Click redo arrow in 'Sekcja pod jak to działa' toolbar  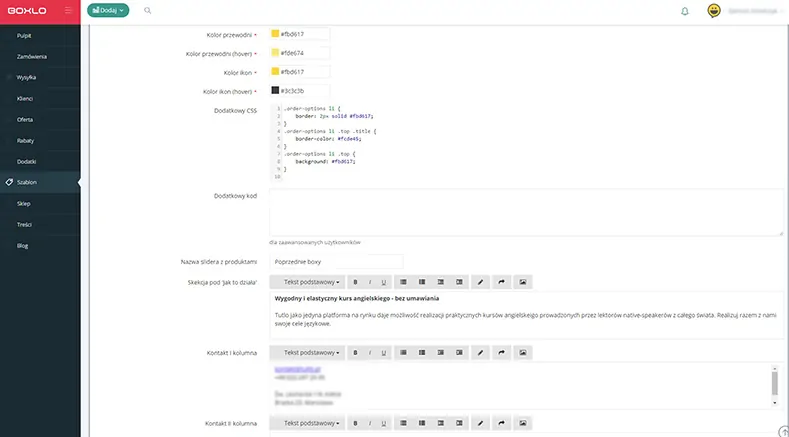click(501, 282)
